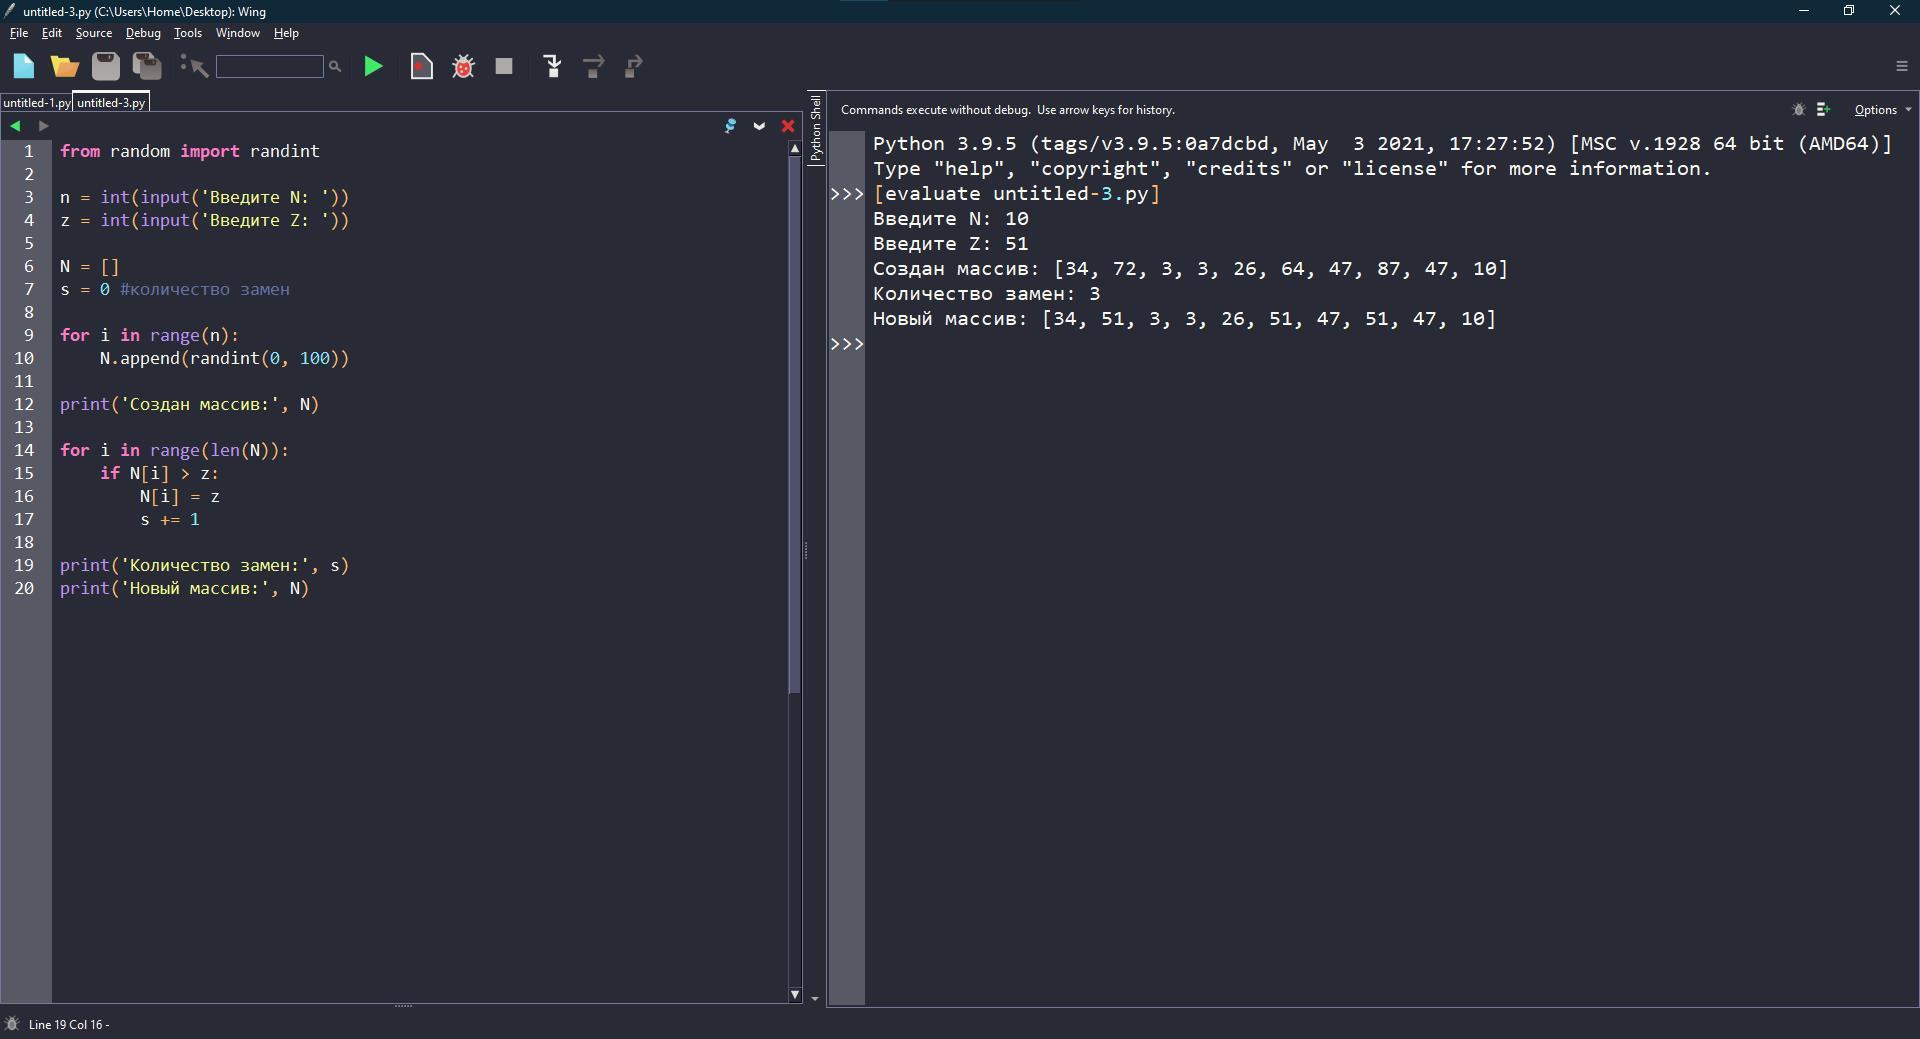Click the toolbar search input field
The height and width of the screenshot is (1039, 1920).
pyautogui.click(x=269, y=67)
